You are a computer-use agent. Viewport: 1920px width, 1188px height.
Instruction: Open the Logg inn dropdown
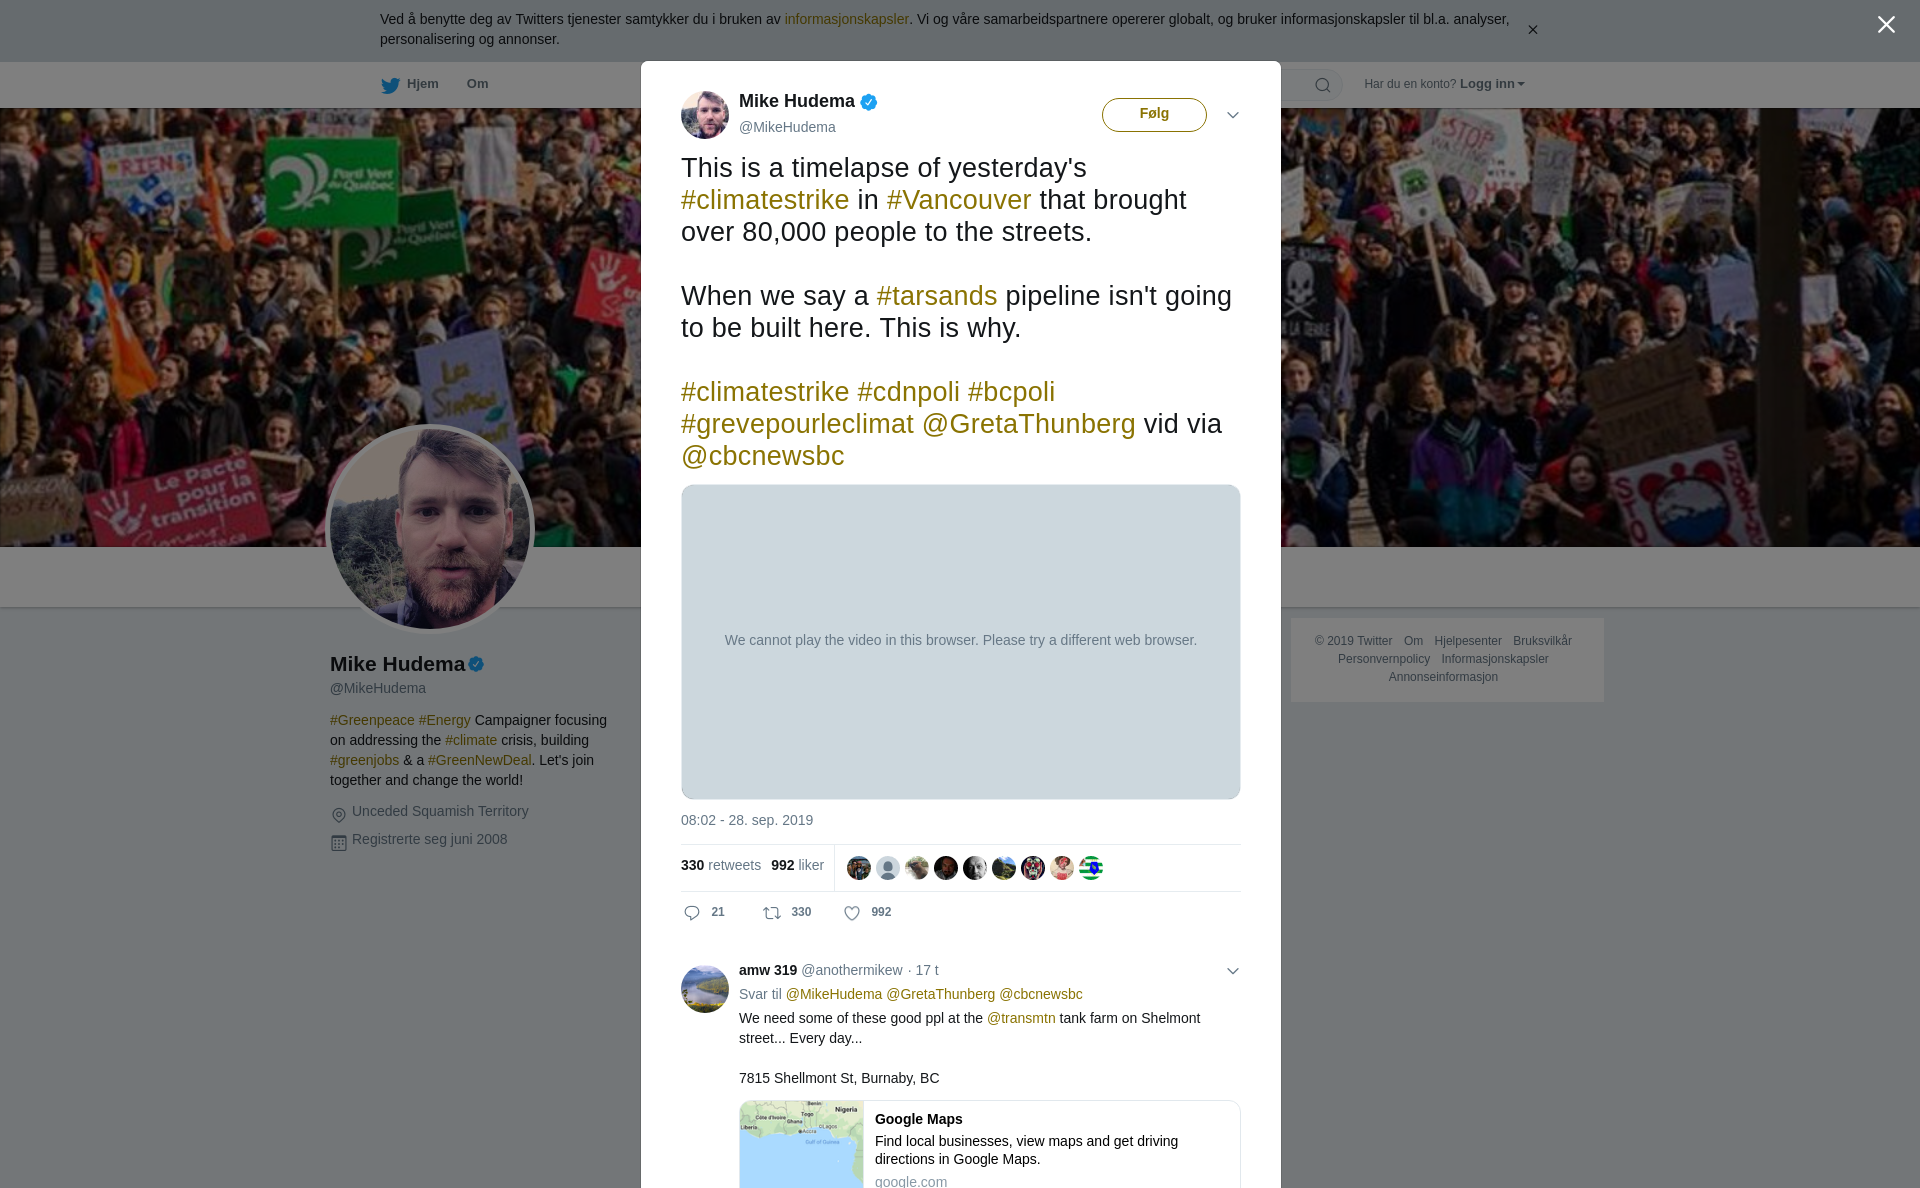[x=1492, y=84]
